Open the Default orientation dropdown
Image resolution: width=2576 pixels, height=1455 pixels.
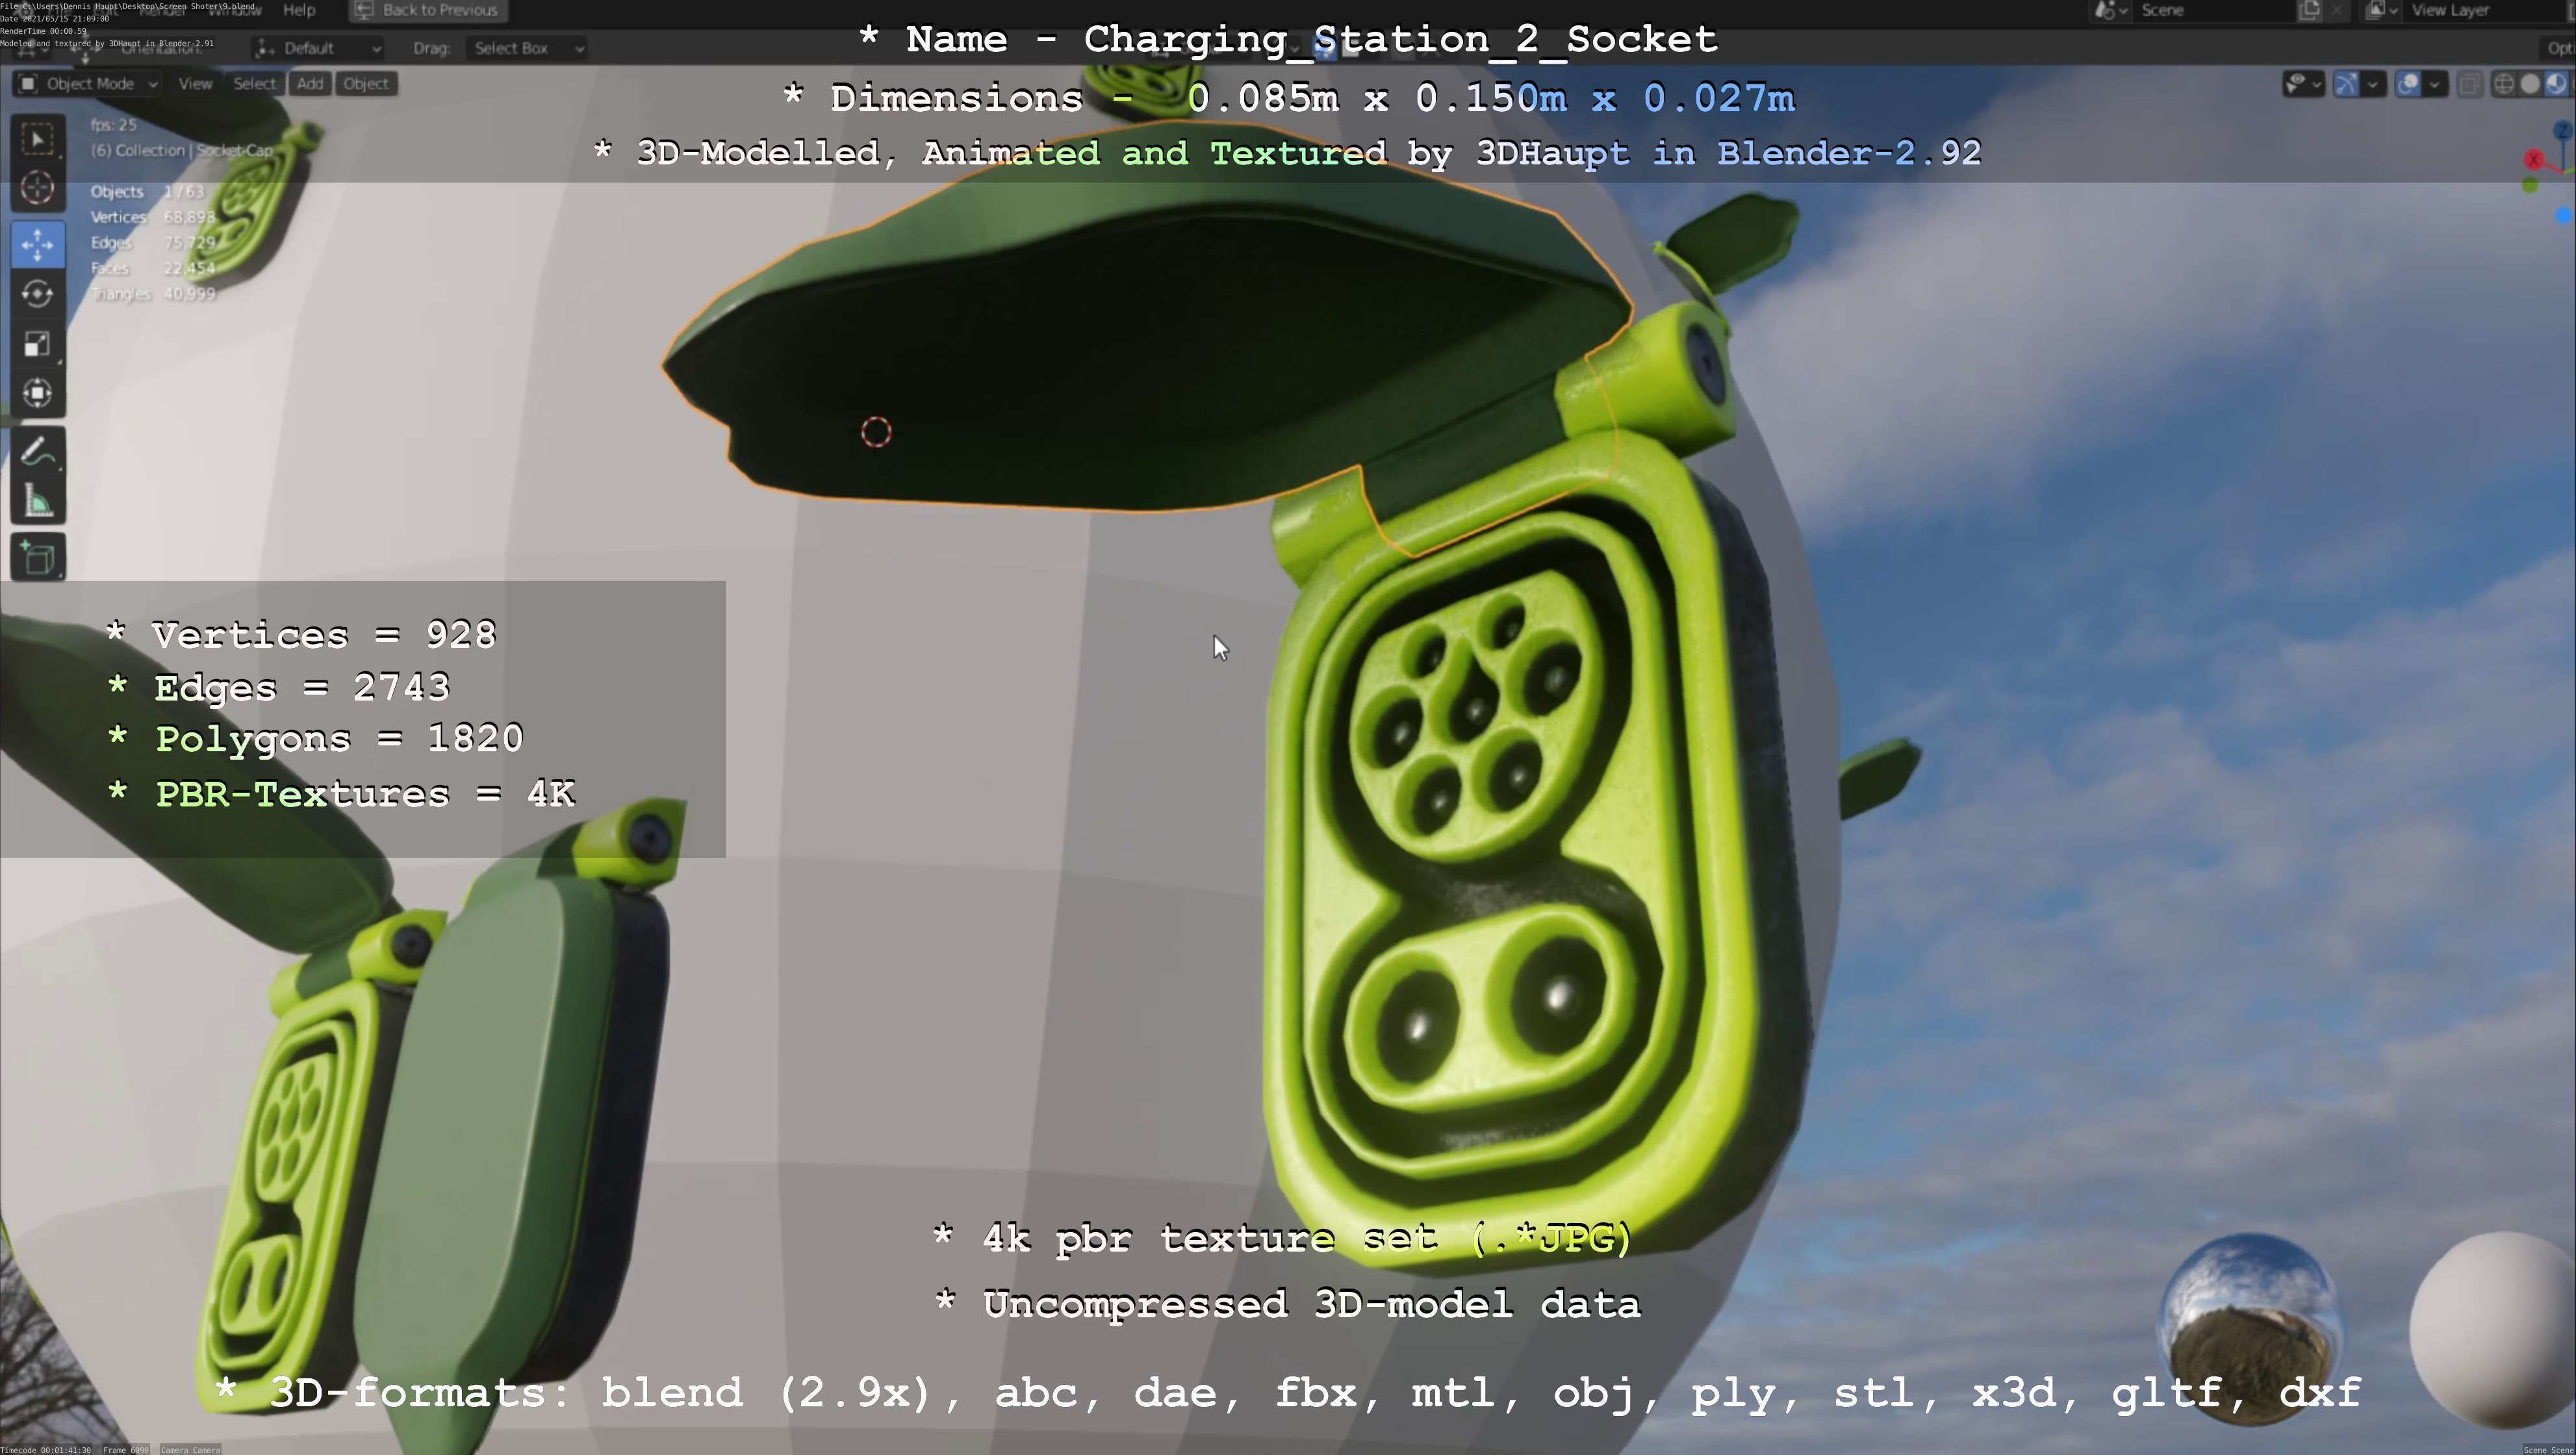pyautogui.click(x=318, y=48)
